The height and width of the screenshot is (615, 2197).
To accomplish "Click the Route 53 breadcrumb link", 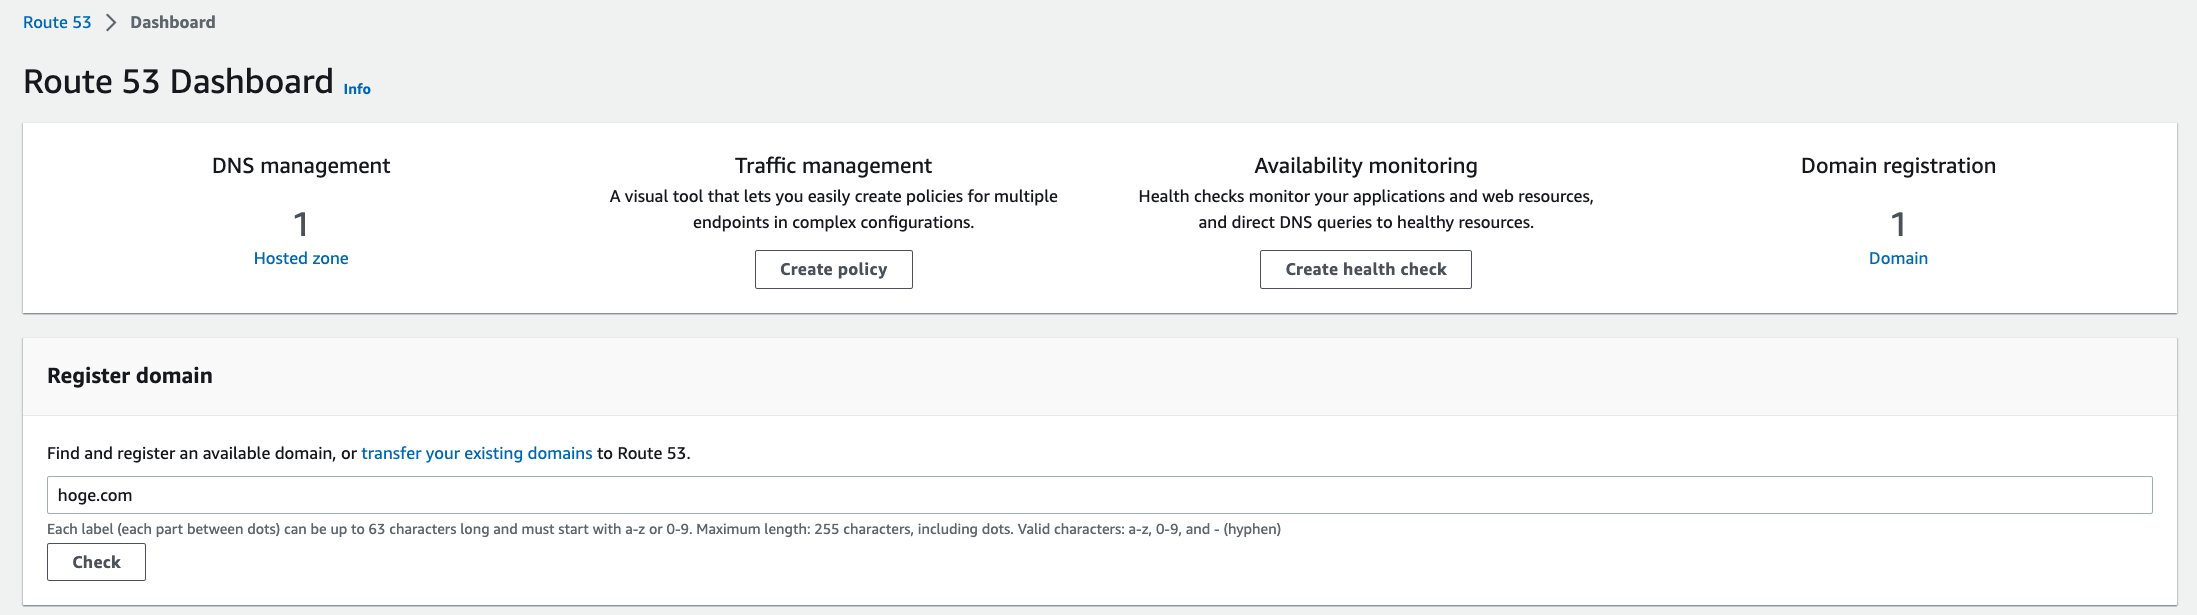I will tap(57, 22).
